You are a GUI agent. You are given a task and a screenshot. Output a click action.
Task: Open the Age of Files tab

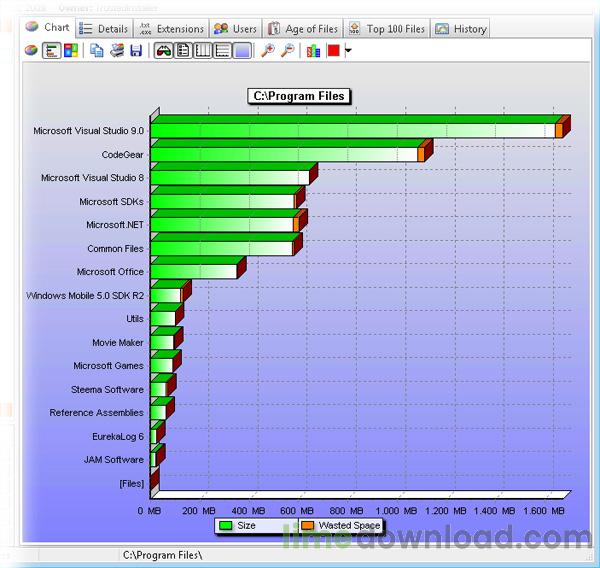click(303, 29)
